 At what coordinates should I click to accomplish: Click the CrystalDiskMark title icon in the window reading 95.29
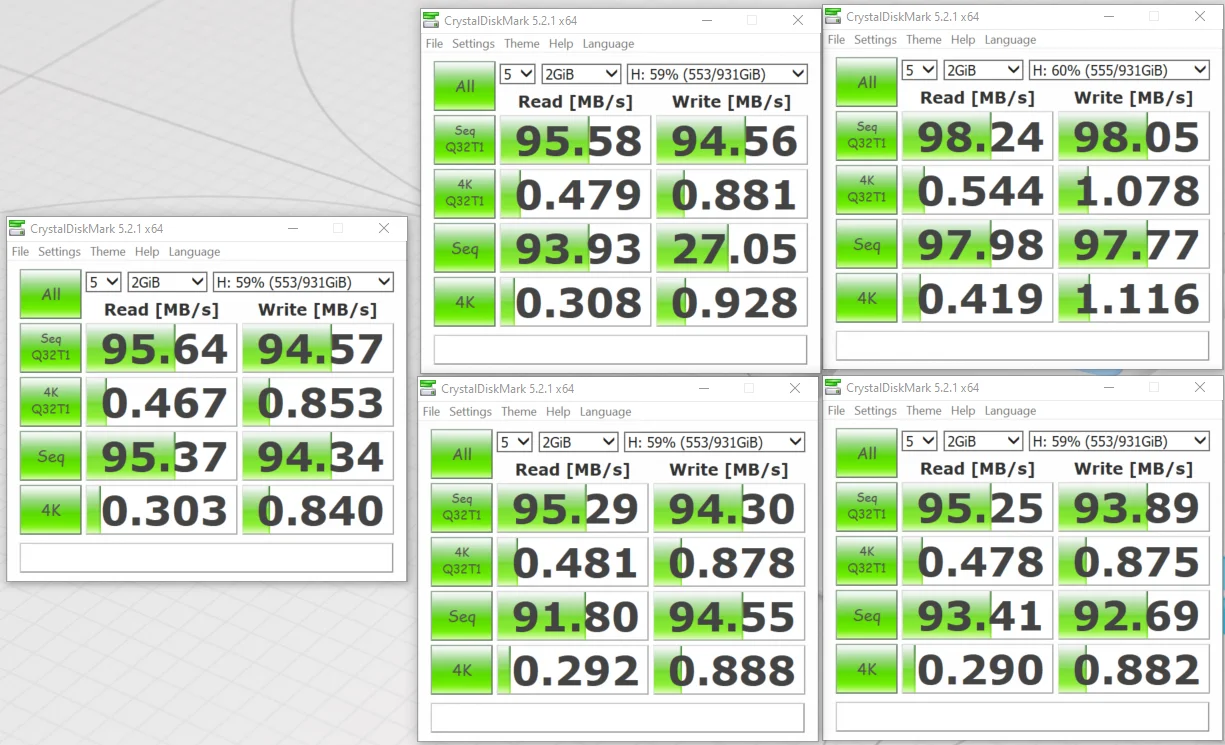[x=428, y=388]
